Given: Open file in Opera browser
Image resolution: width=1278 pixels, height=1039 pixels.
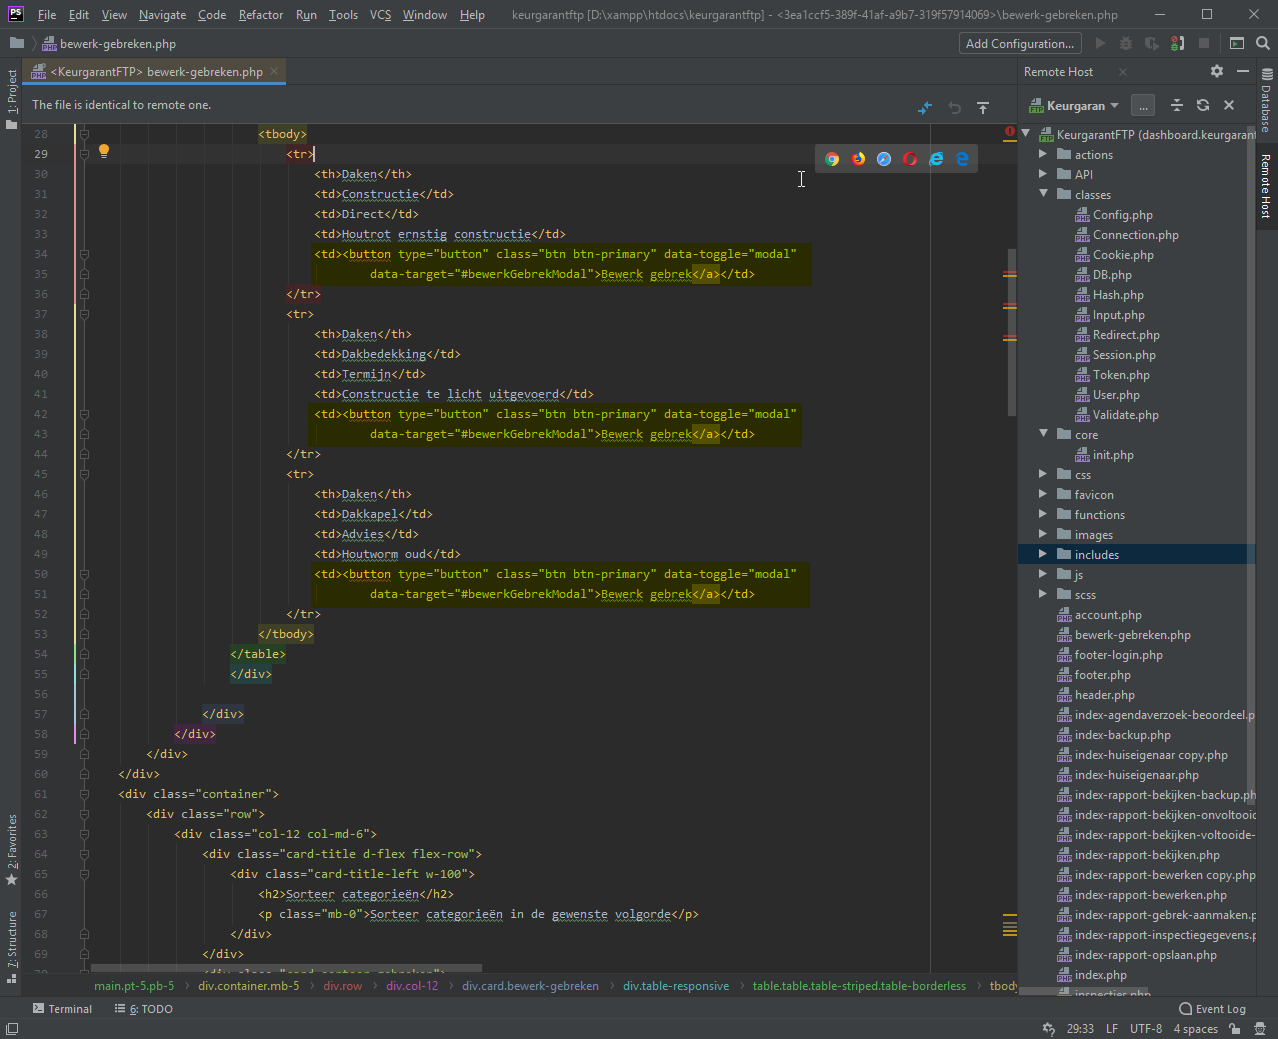Looking at the screenshot, I should (910, 159).
